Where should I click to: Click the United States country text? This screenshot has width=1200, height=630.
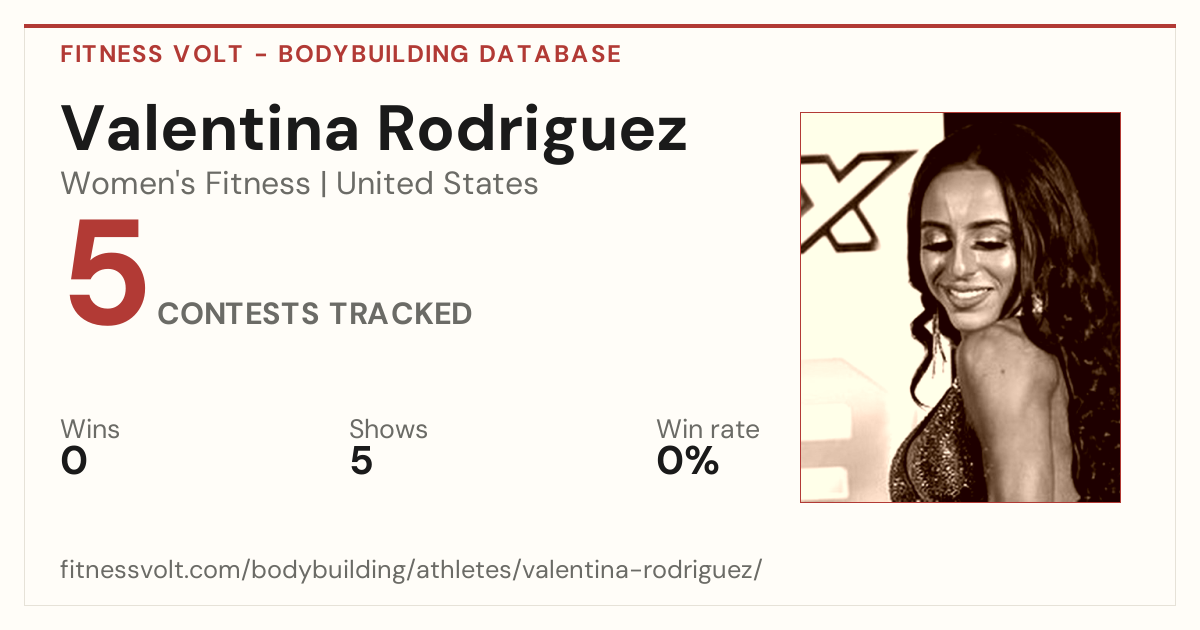point(437,184)
